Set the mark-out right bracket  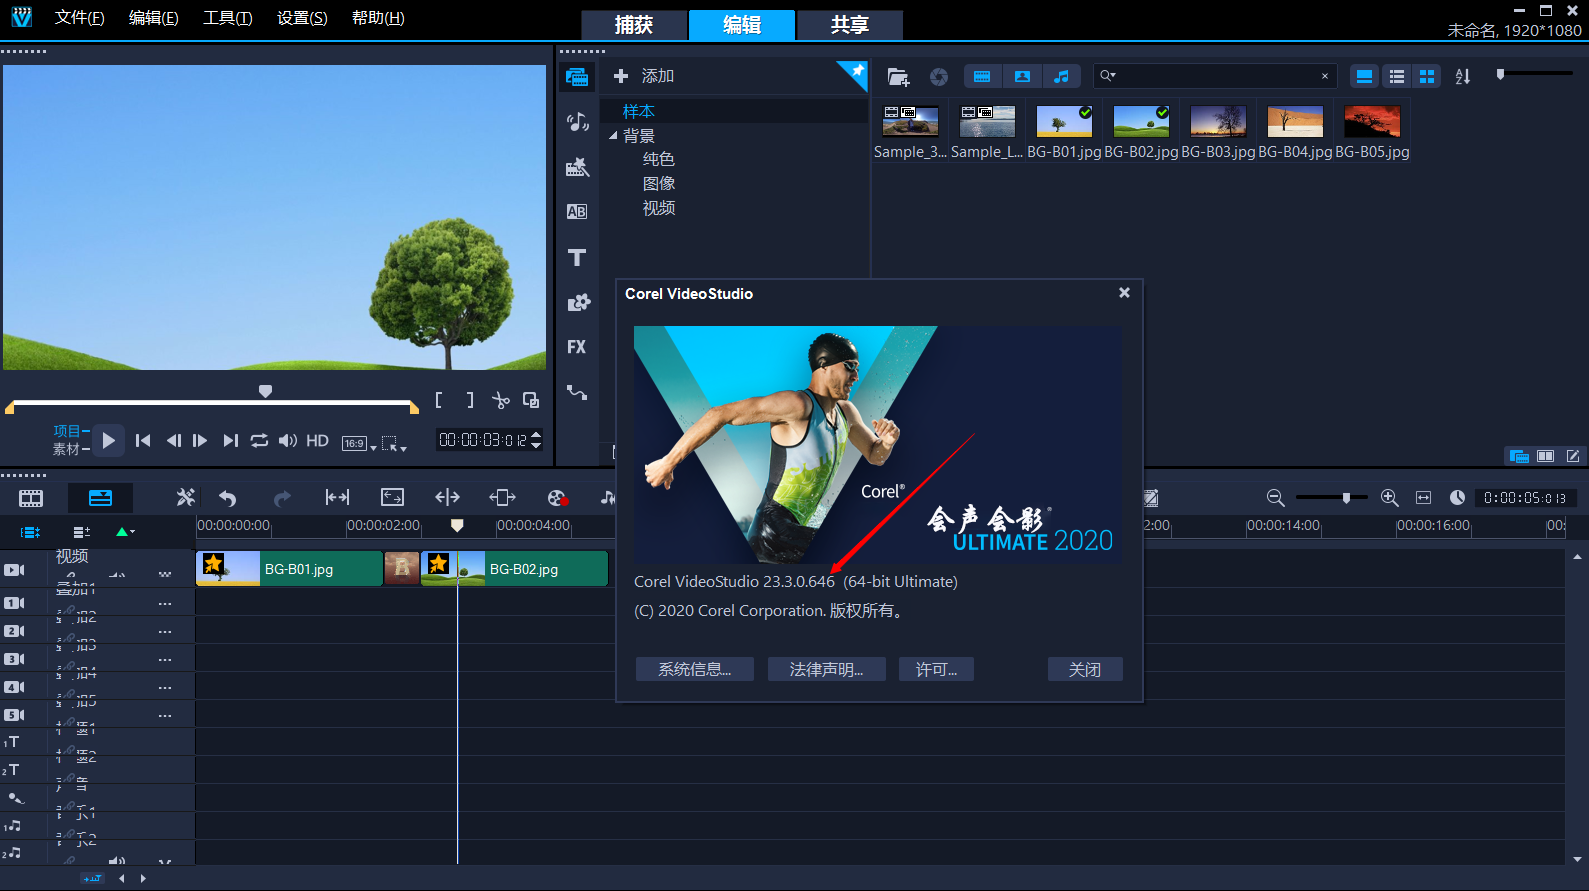tap(470, 400)
